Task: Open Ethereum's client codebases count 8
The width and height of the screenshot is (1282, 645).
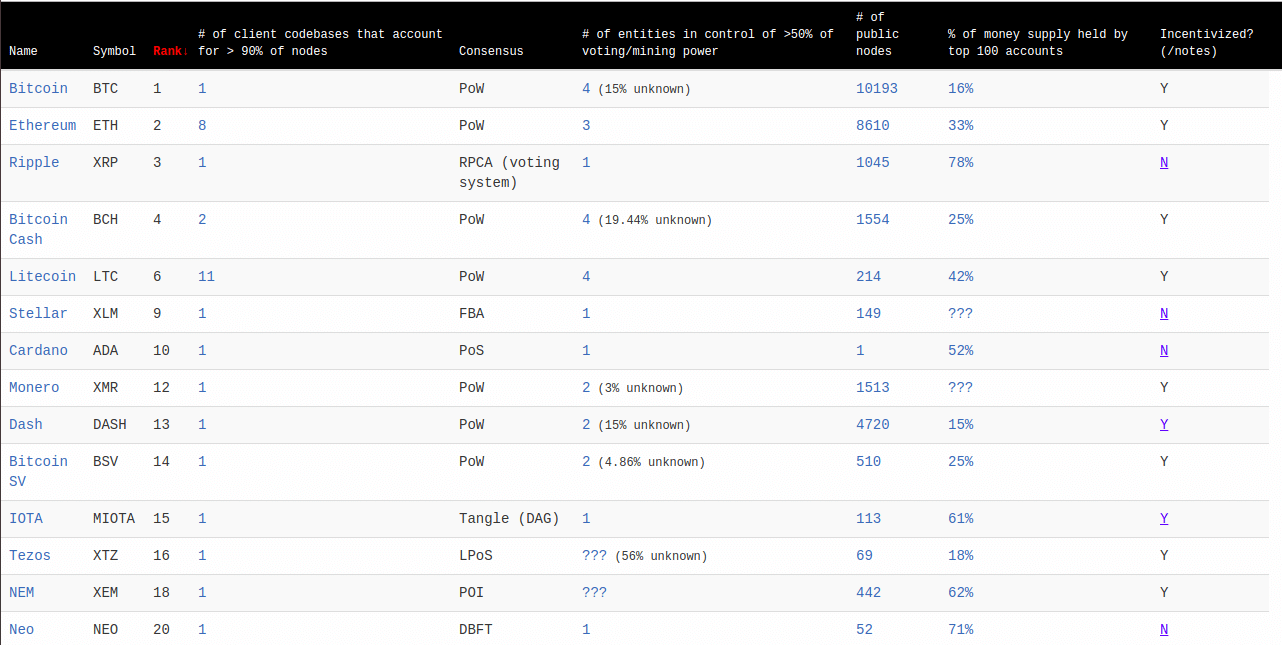Action: [x=202, y=125]
